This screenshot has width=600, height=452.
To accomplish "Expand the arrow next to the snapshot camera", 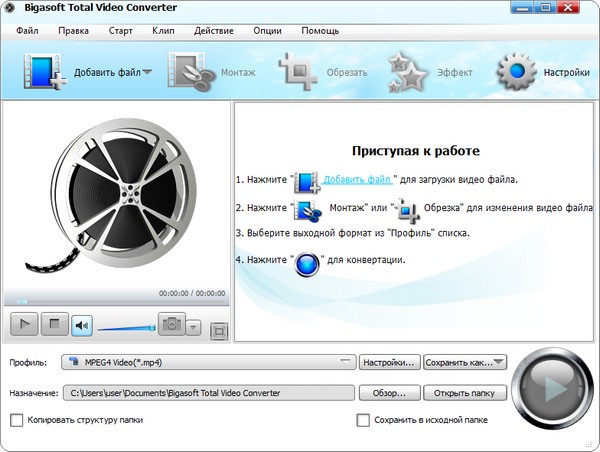I will (x=194, y=326).
